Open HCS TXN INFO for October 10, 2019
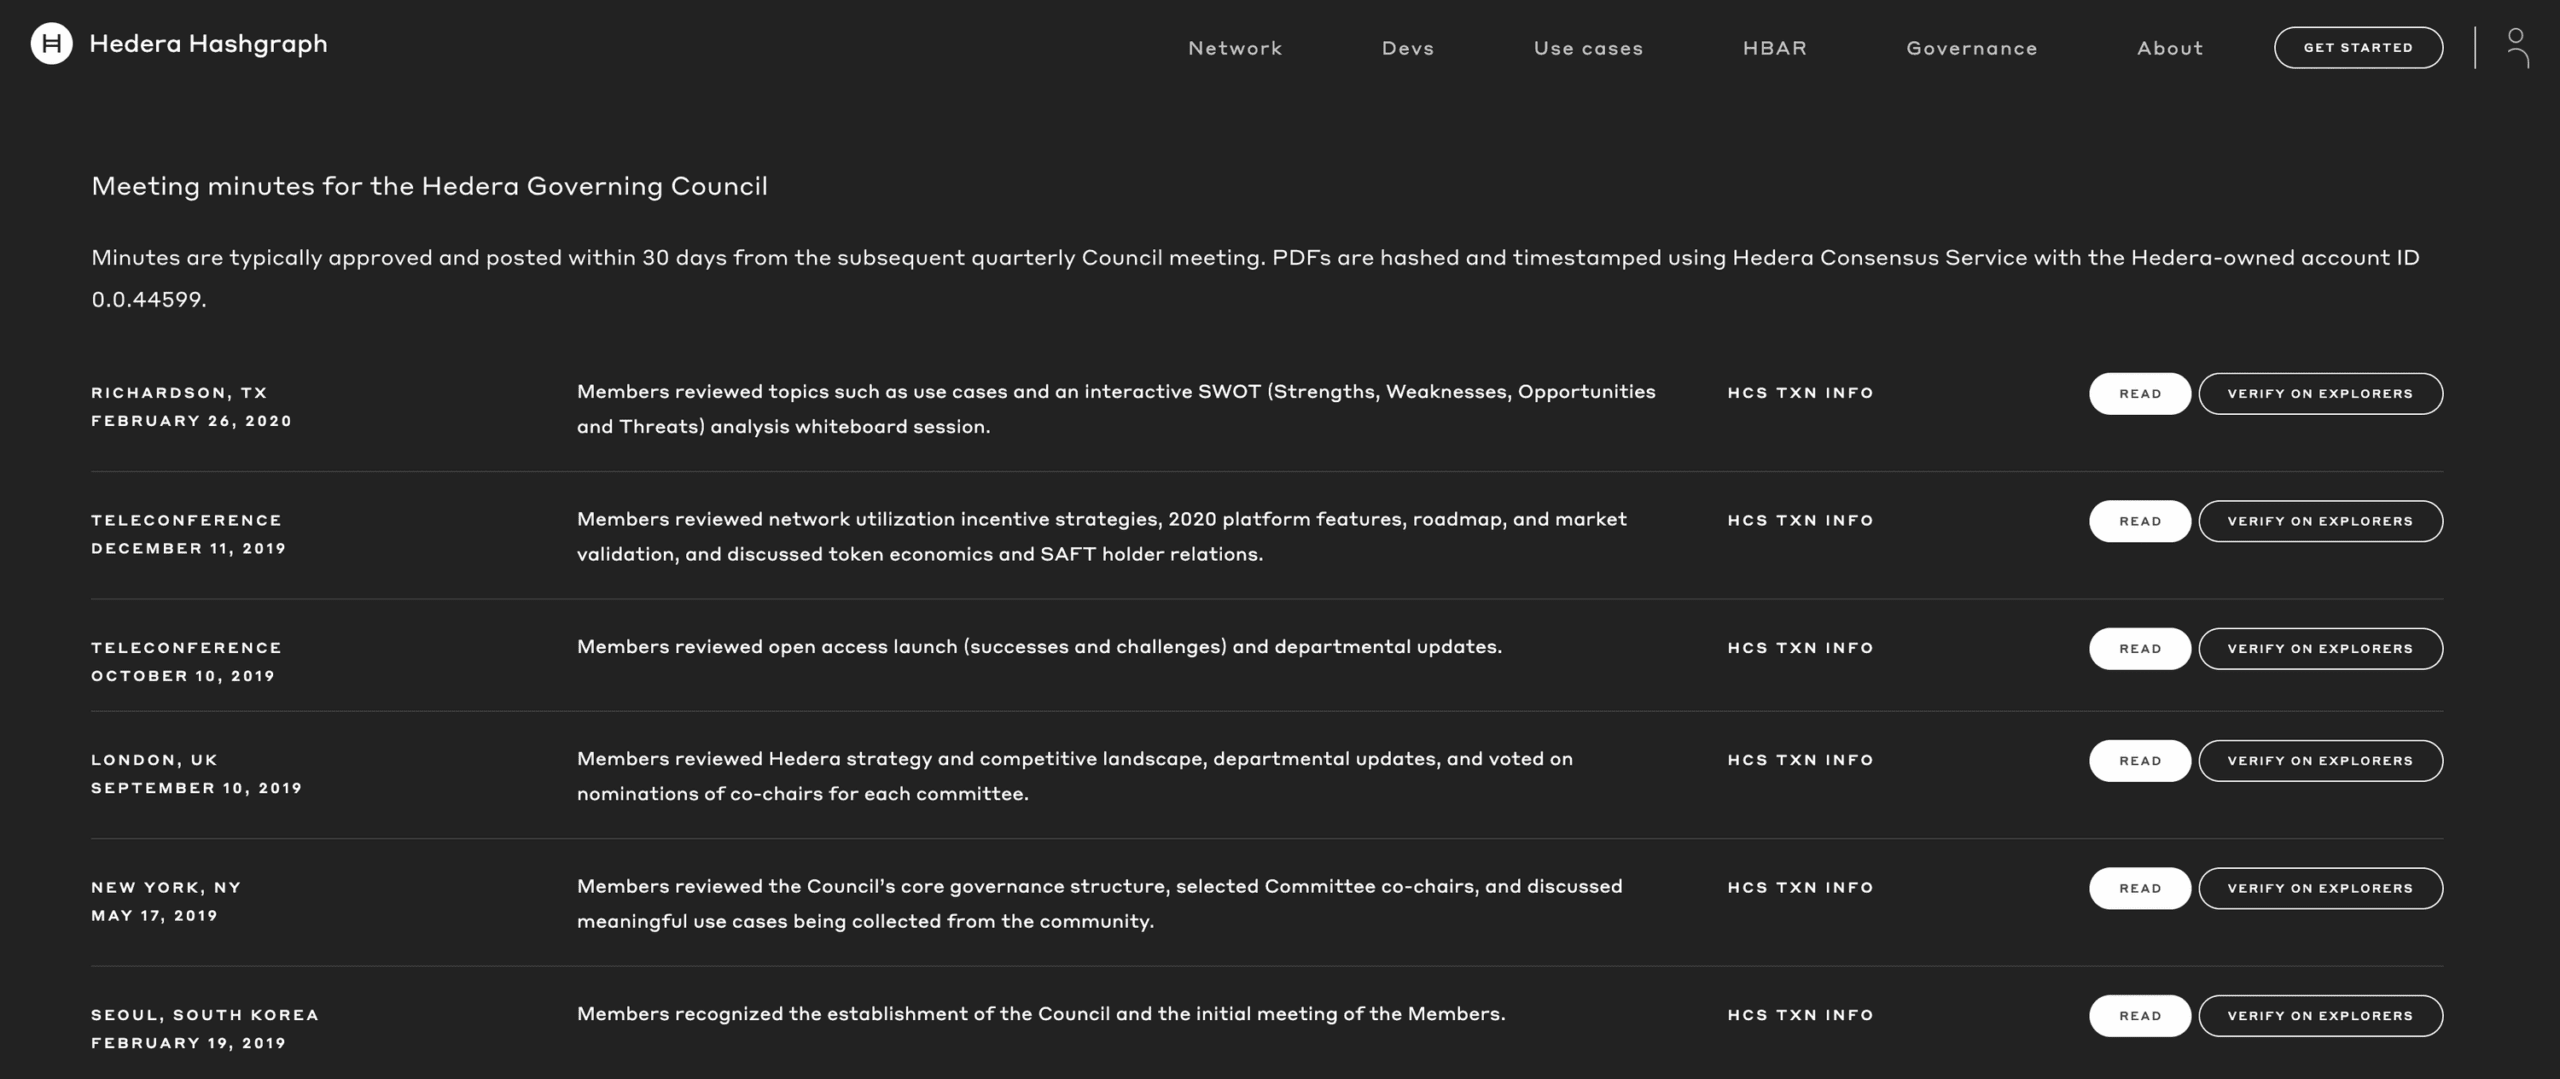Viewport: 2560px width, 1079px height. (1799, 648)
